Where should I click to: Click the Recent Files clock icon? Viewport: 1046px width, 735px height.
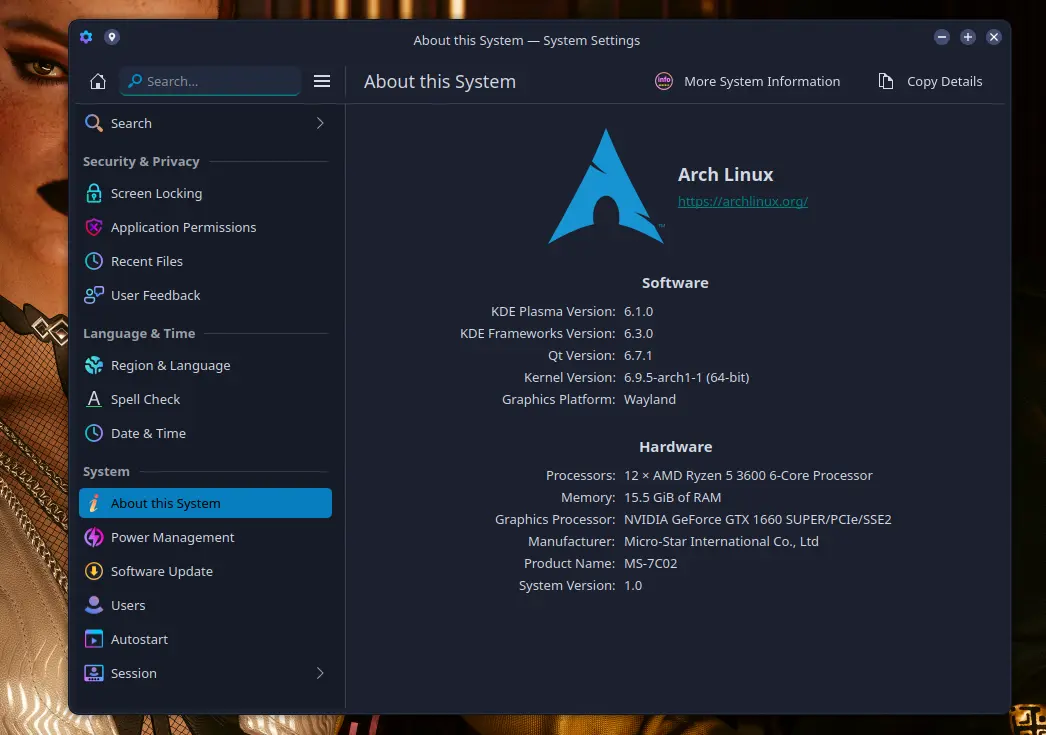click(94, 261)
